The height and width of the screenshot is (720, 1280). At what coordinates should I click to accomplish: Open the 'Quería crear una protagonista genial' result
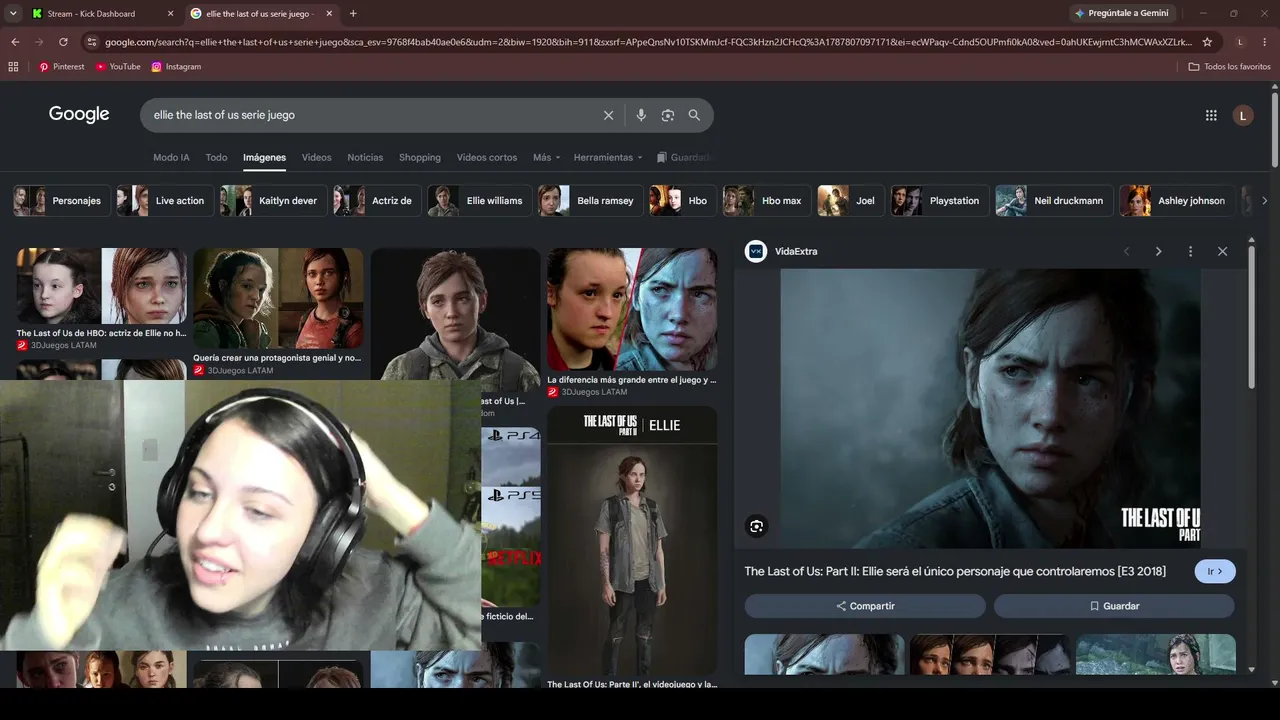click(278, 311)
